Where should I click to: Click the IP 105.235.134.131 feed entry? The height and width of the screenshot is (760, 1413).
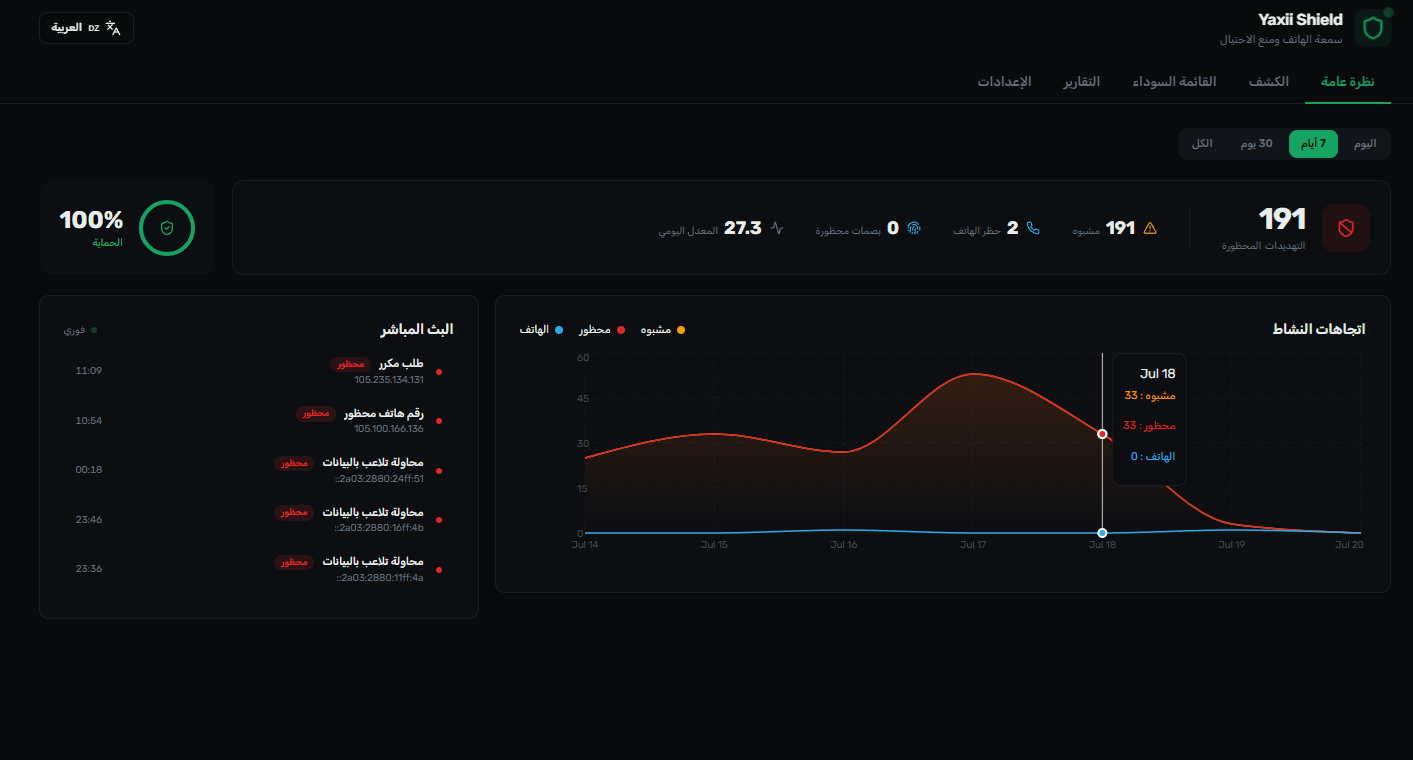(389, 380)
